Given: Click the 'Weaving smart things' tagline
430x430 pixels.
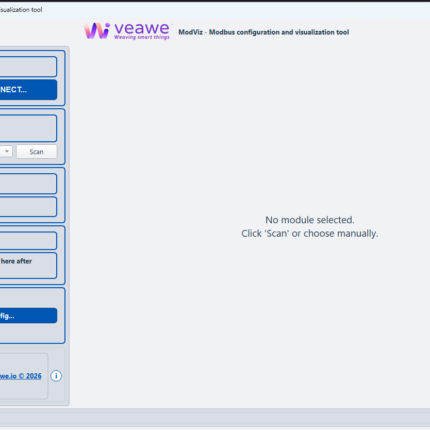Looking at the screenshot, I should coord(142,37).
